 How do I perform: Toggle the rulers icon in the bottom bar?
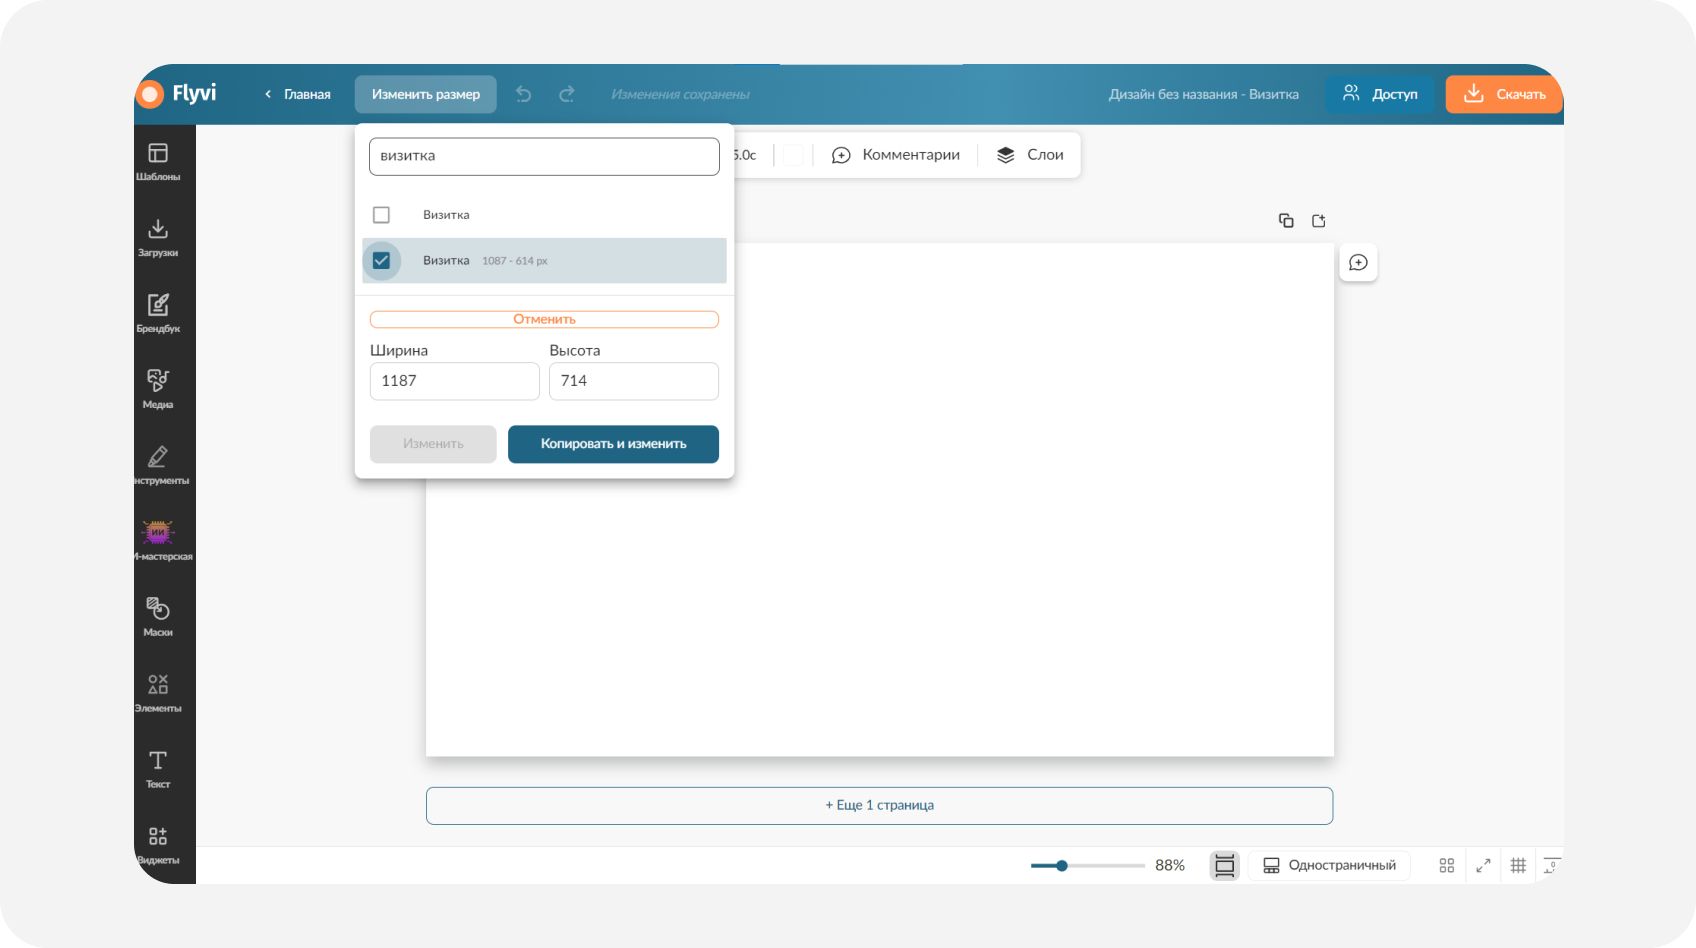coord(1551,865)
